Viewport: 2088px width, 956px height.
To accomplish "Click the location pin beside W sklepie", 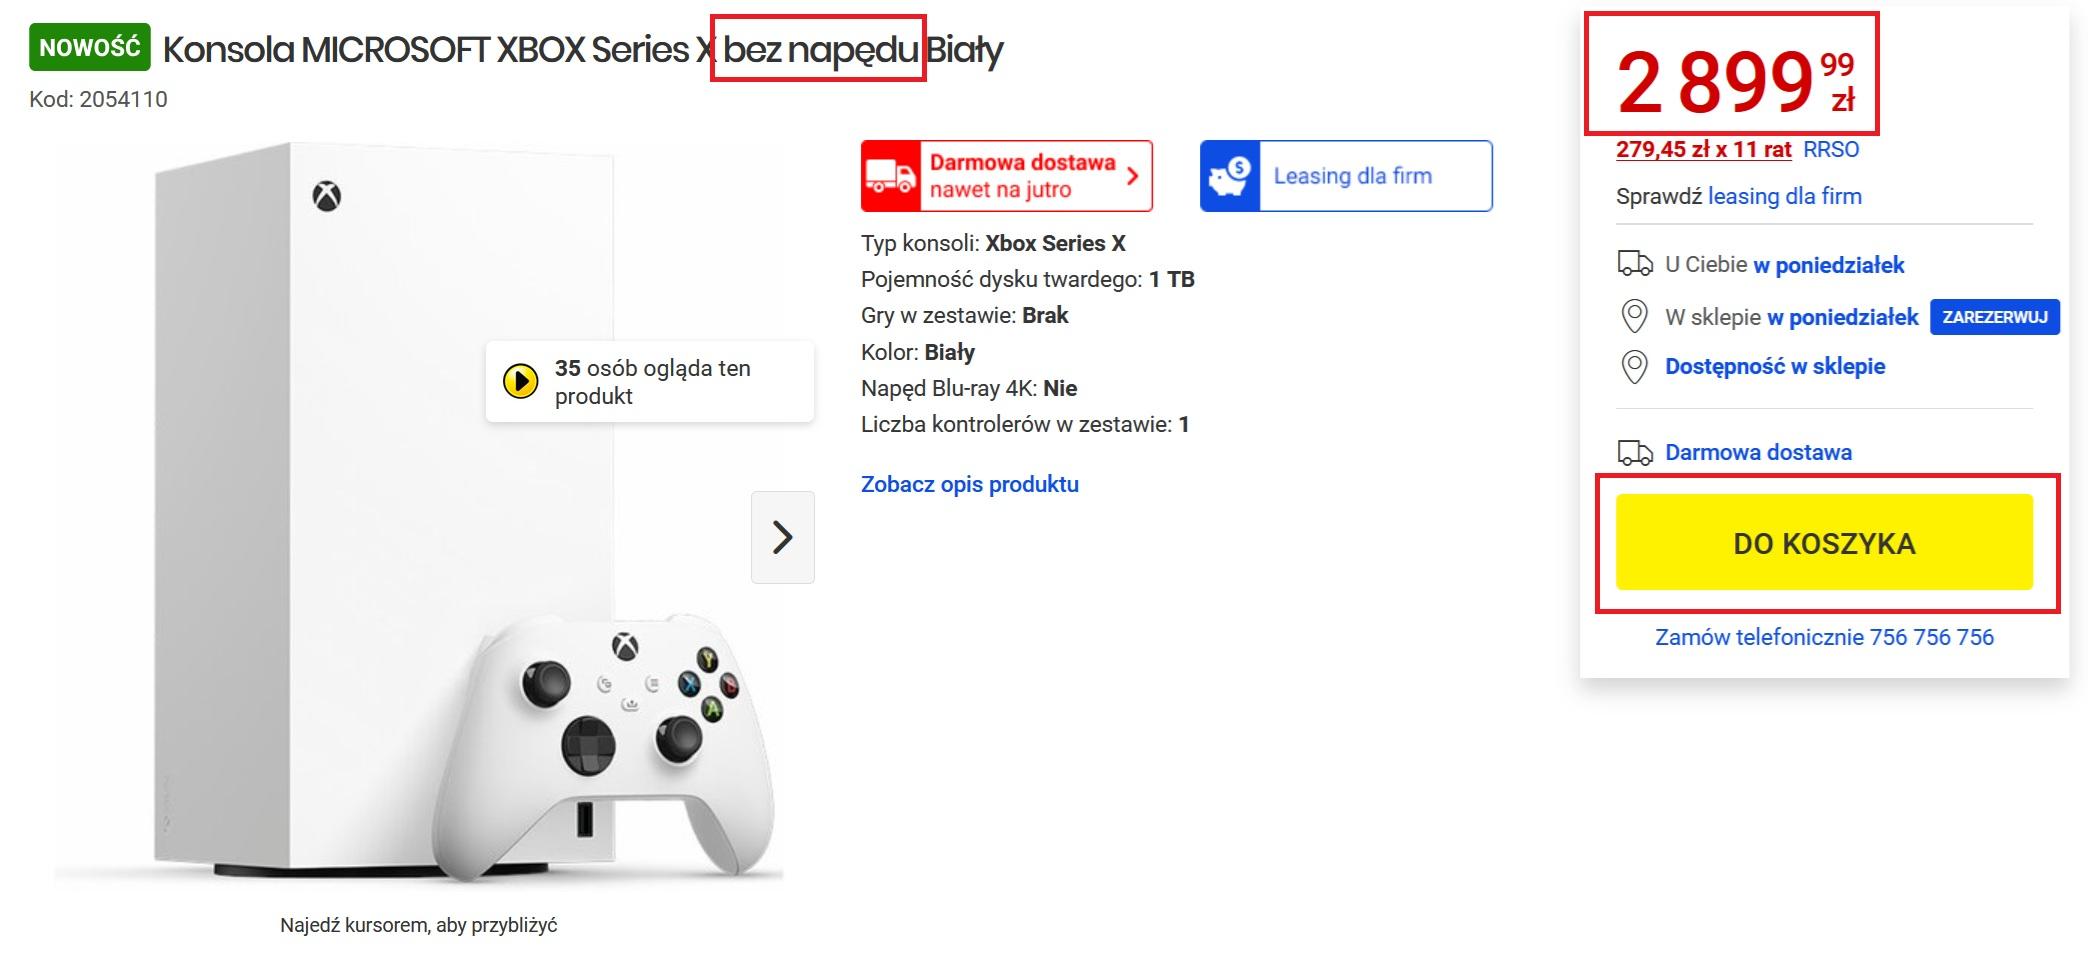I will pos(1634,317).
